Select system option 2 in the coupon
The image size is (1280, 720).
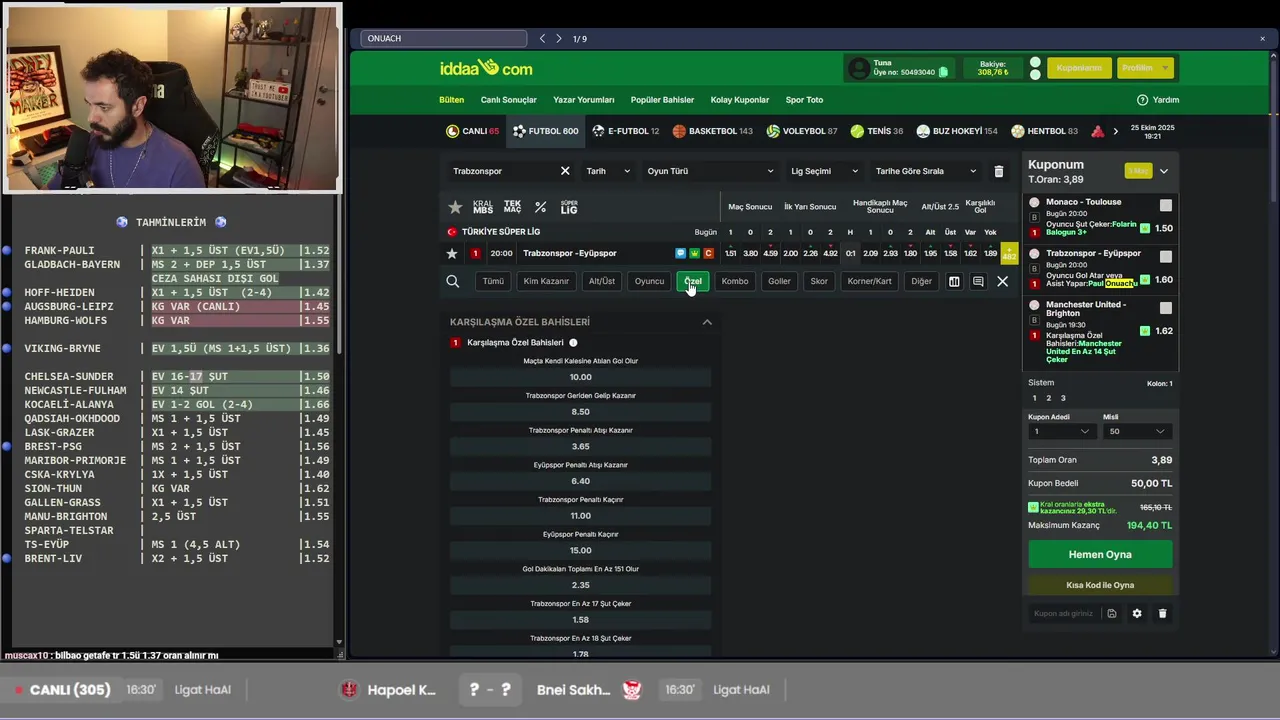tap(1048, 398)
